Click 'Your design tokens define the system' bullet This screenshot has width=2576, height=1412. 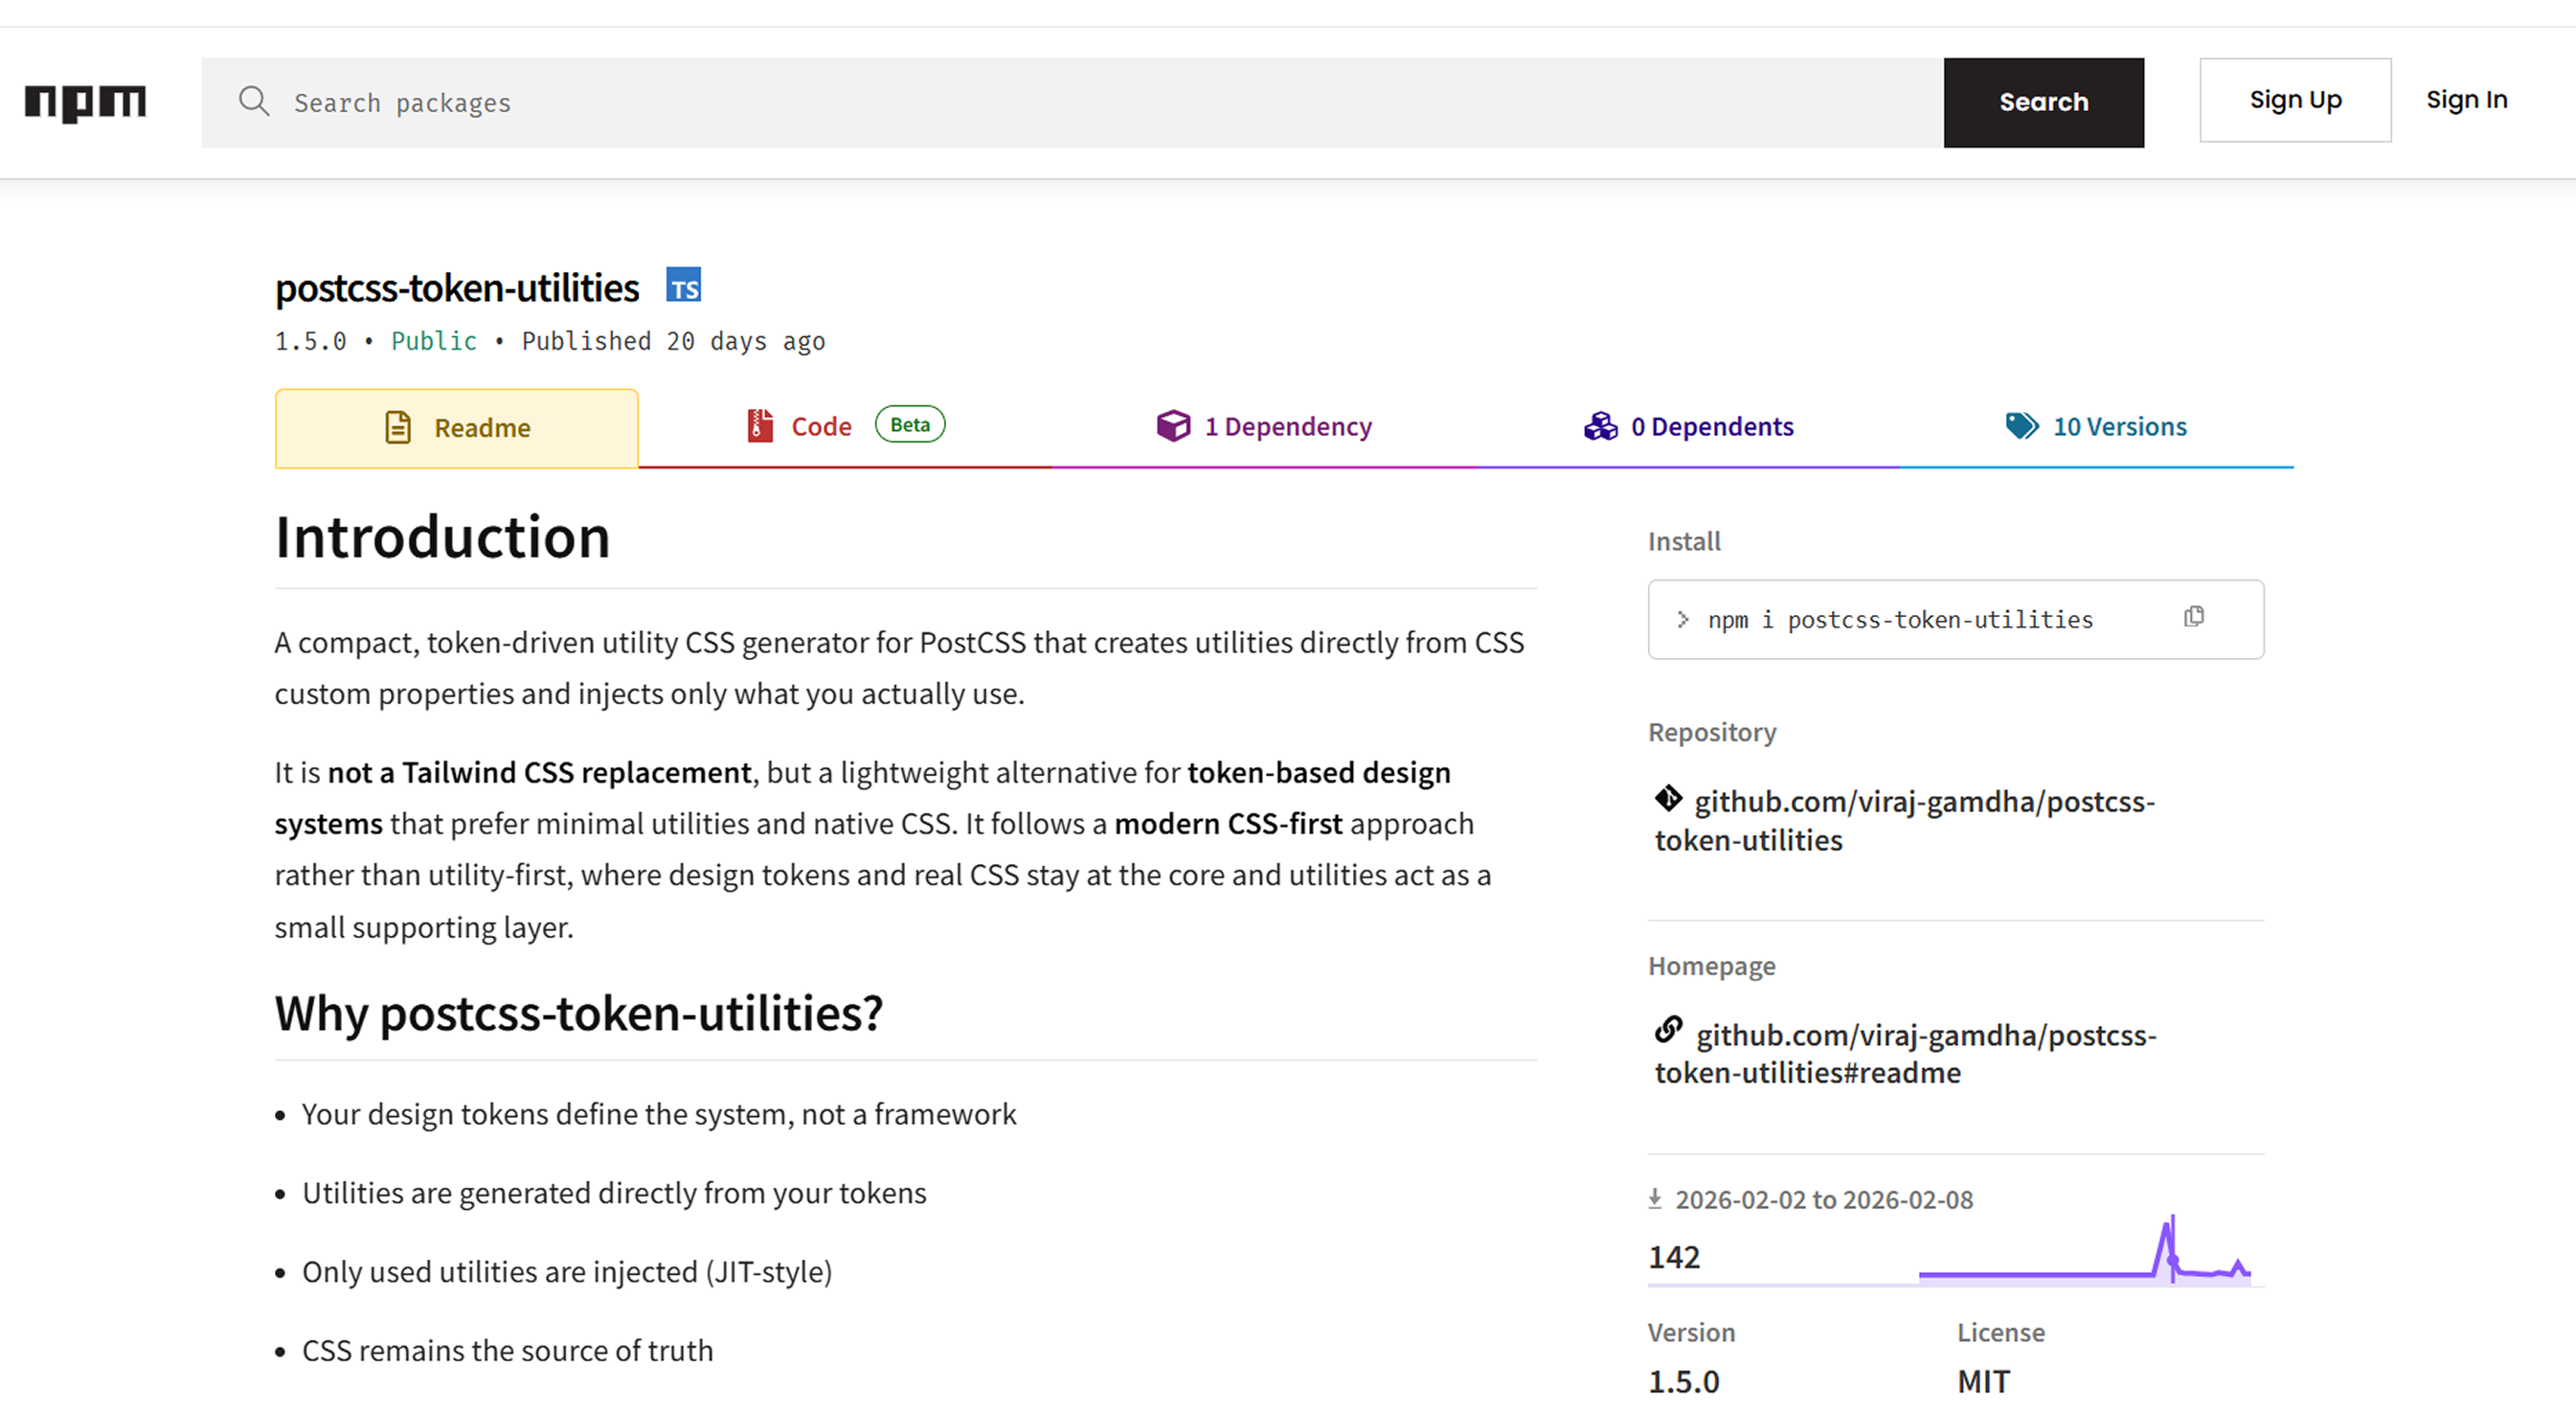(659, 1114)
